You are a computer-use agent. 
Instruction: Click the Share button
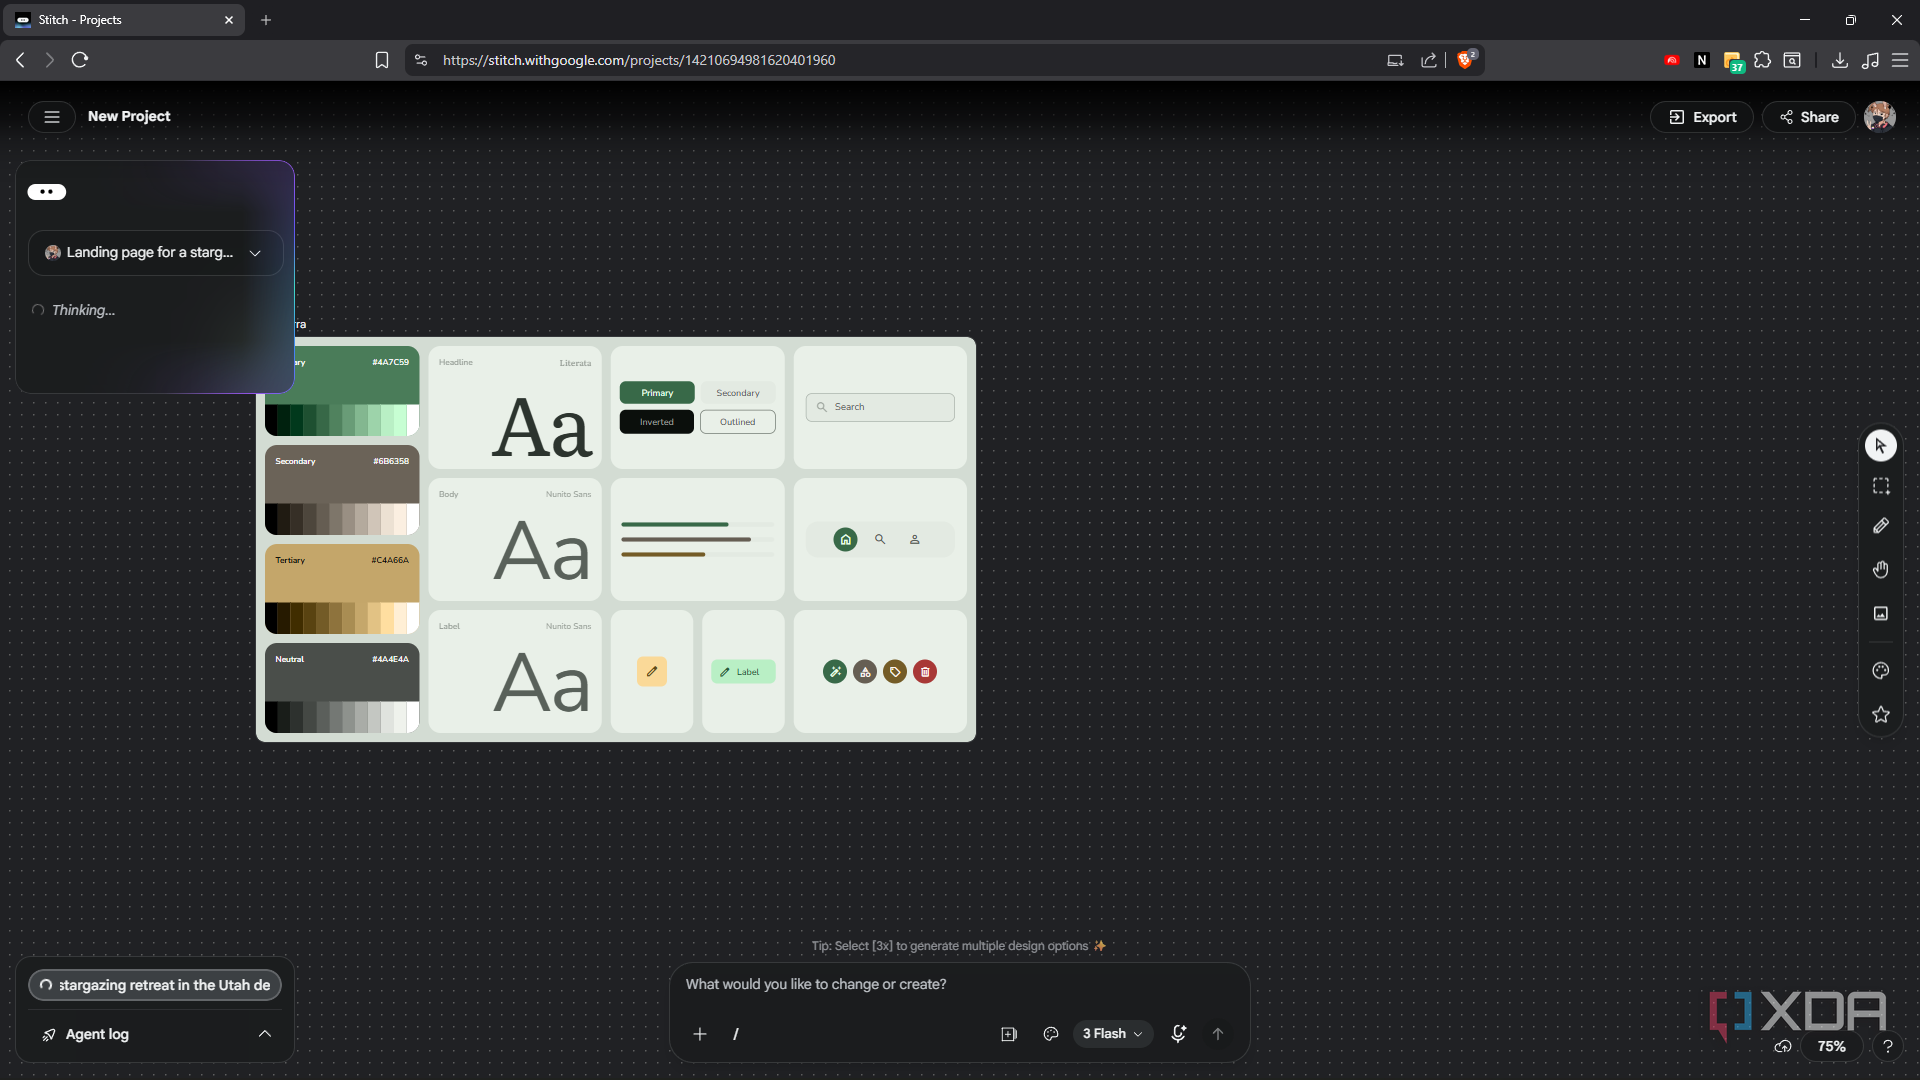click(x=1808, y=117)
